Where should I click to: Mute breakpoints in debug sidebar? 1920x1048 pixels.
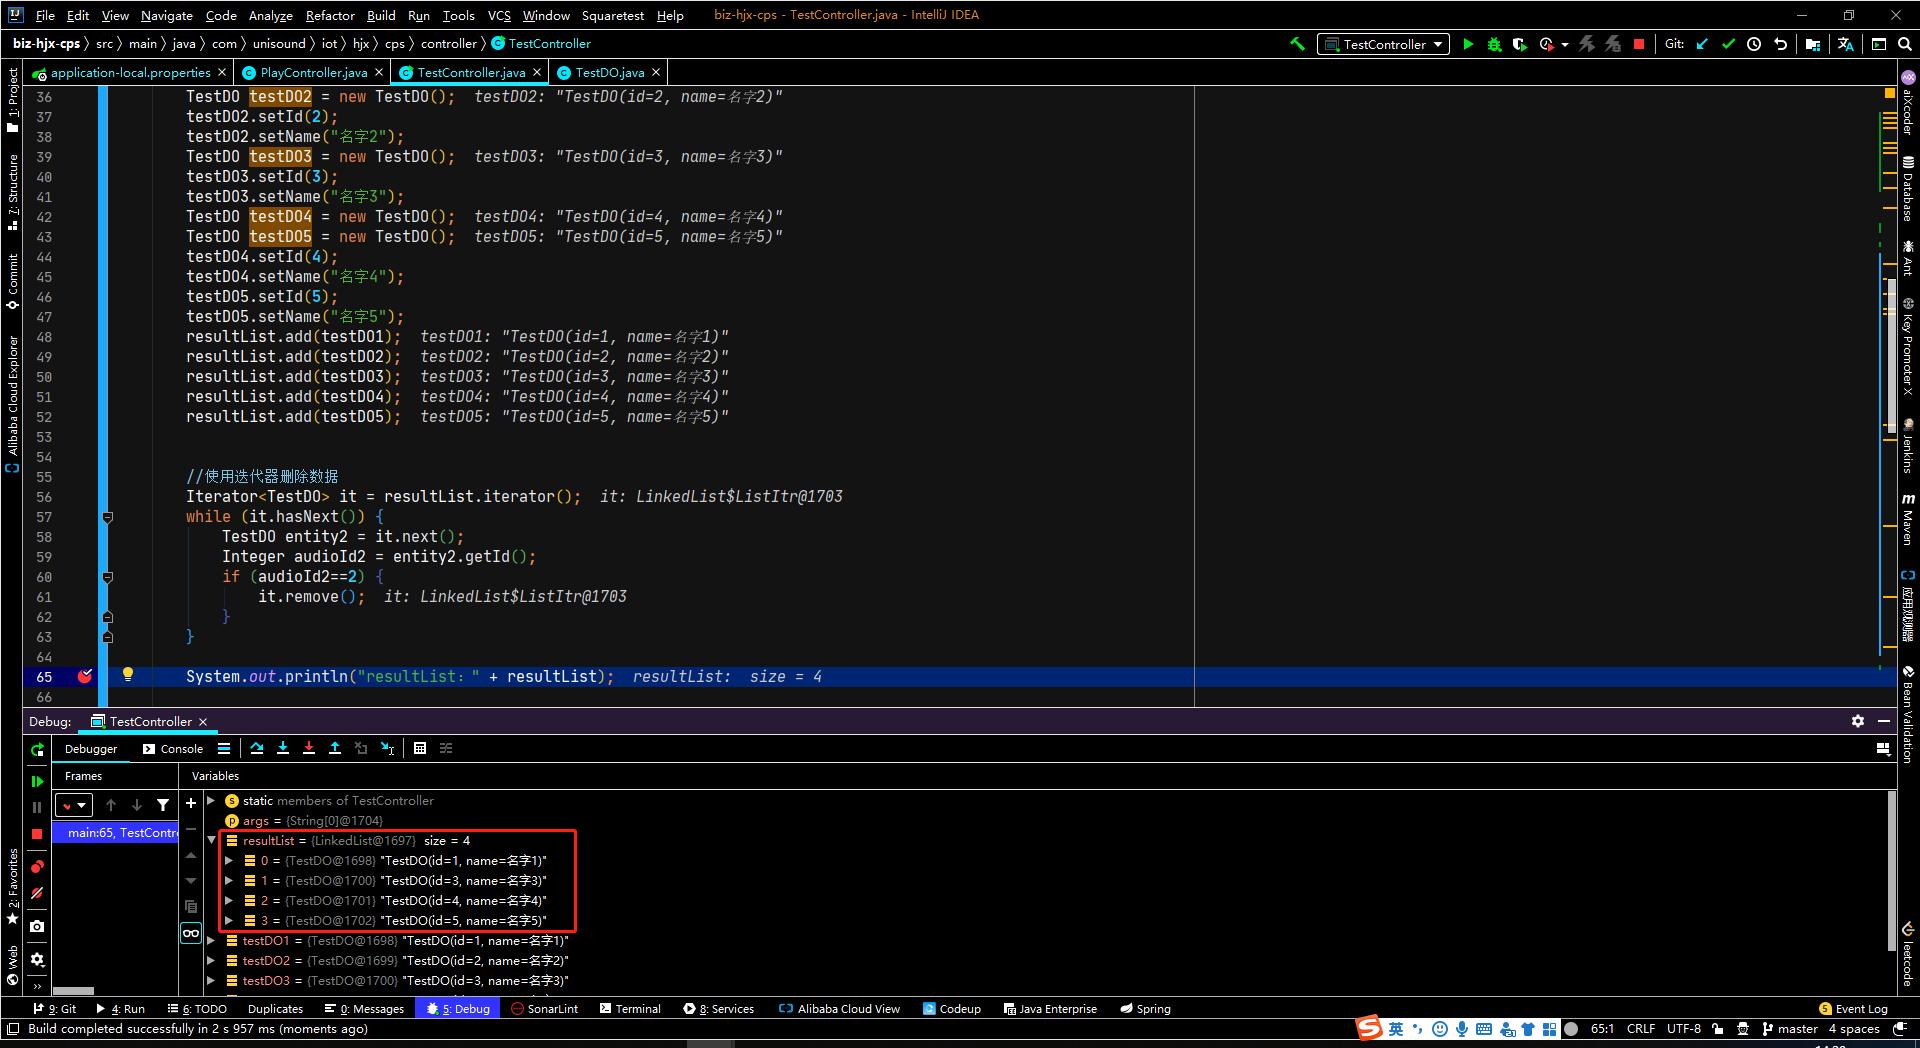37,893
